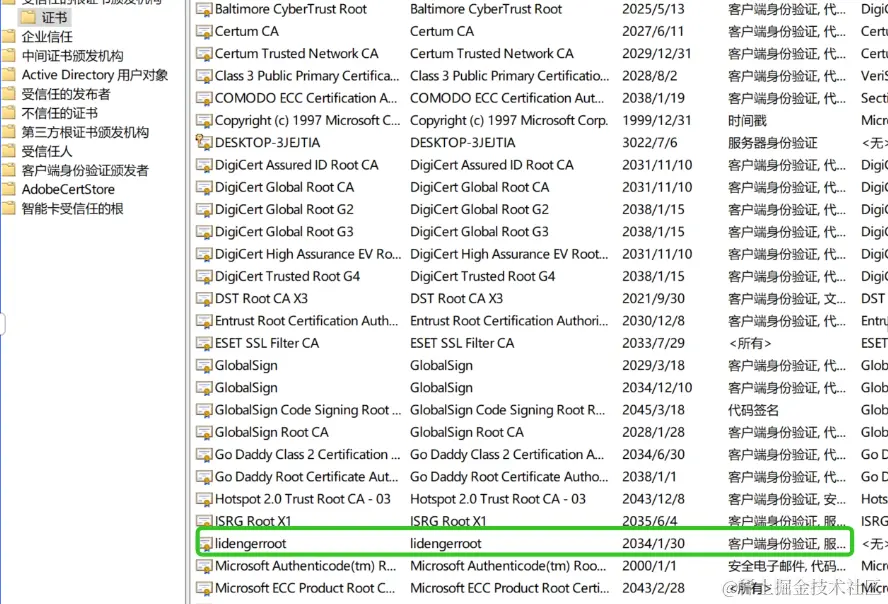Select the 客户端身份验证颁发者 node
The image size is (888, 604).
[x=85, y=170]
